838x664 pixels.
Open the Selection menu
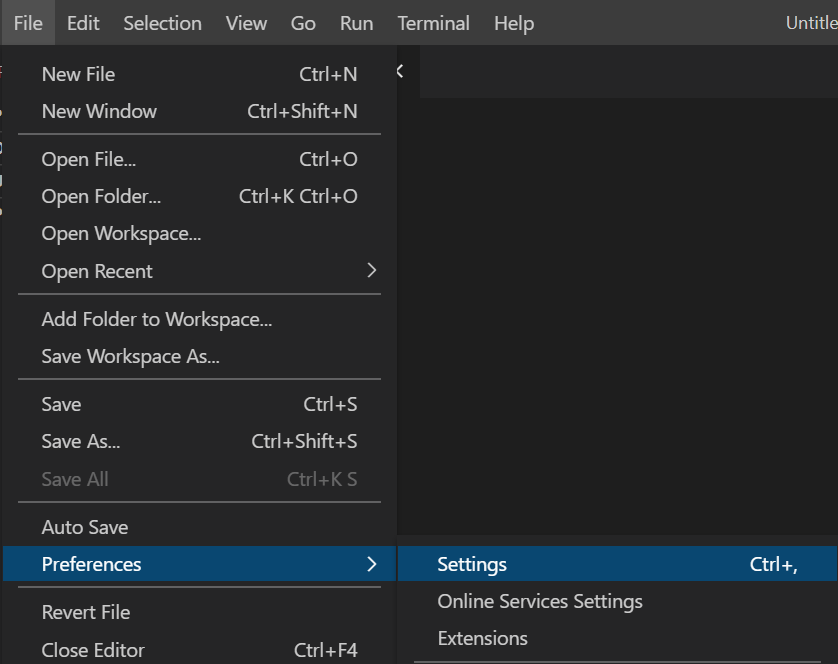click(x=162, y=23)
